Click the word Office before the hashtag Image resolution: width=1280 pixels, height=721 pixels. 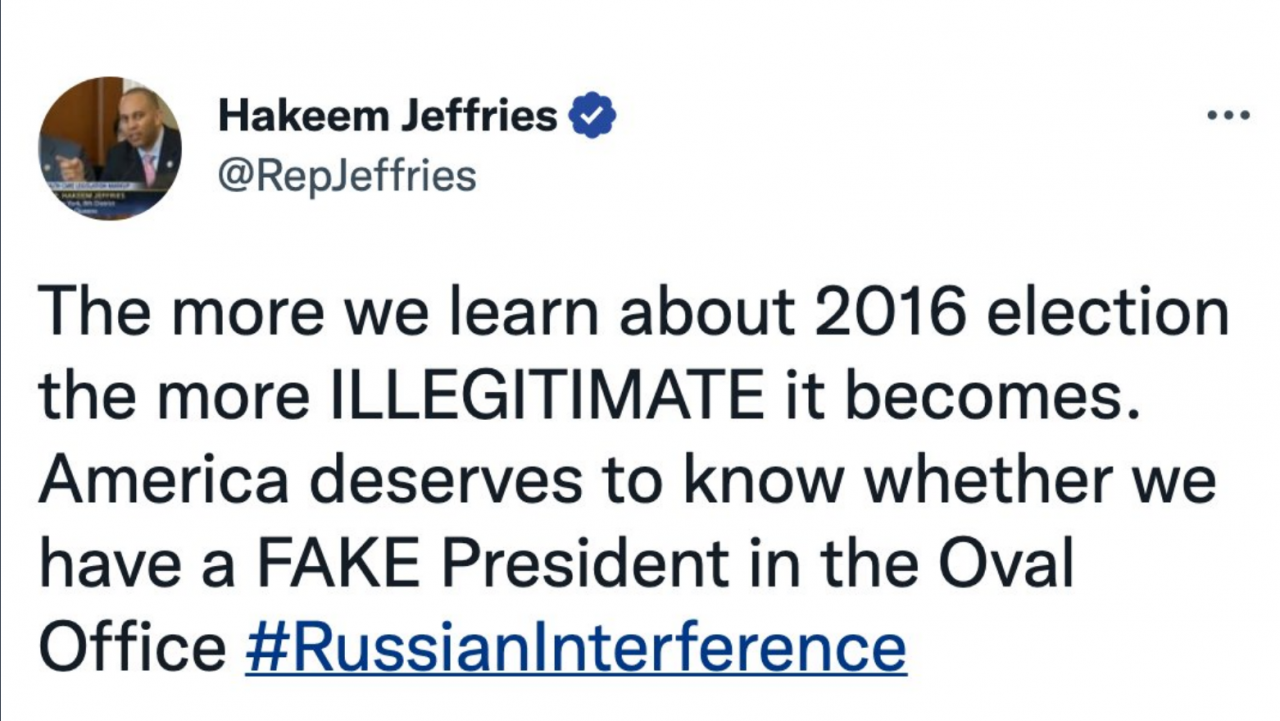click(x=132, y=647)
